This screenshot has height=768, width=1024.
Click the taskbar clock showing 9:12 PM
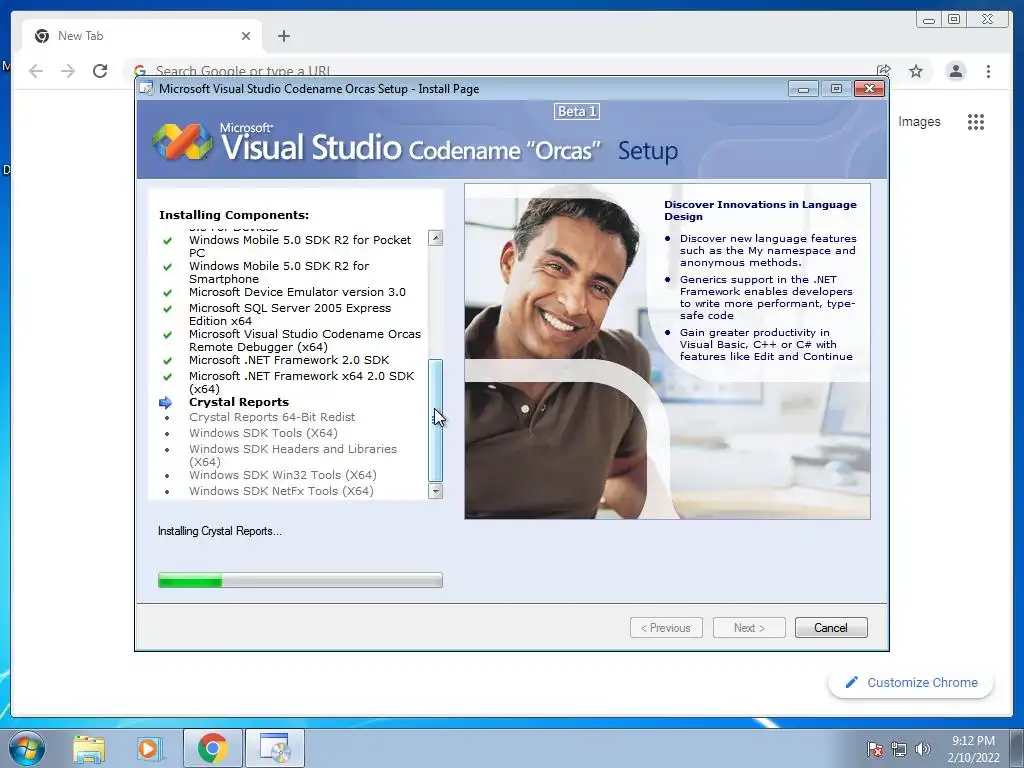[973, 749]
